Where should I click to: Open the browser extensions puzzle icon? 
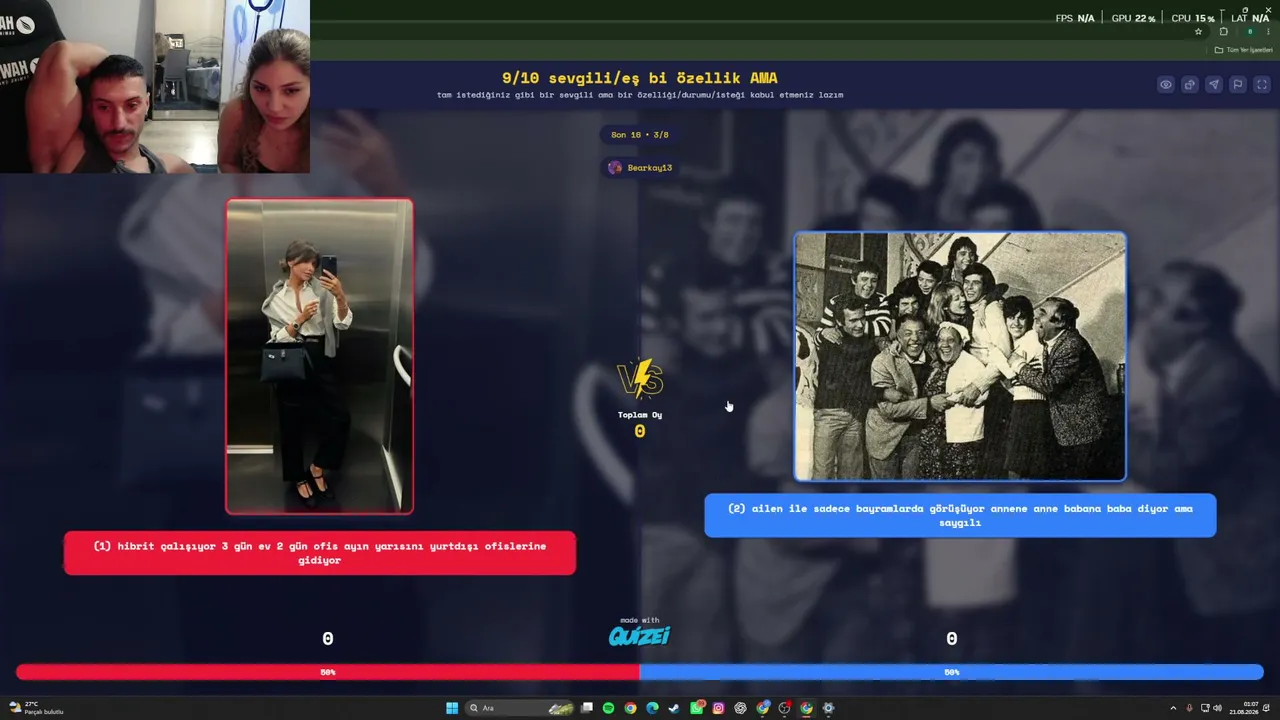point(1223,32)
